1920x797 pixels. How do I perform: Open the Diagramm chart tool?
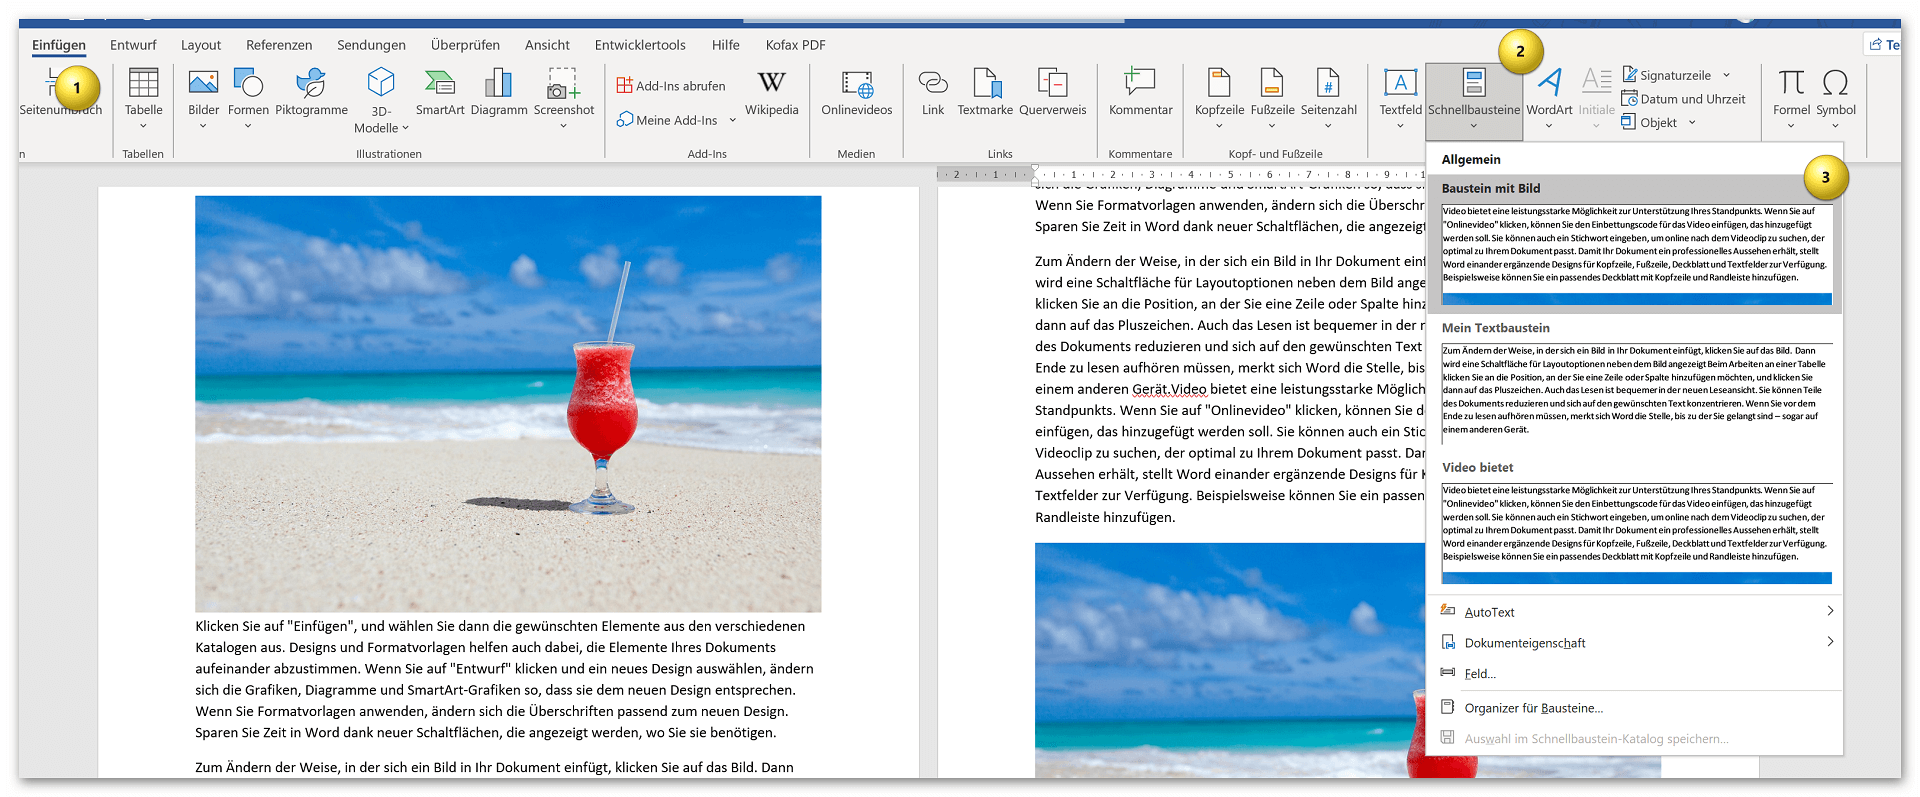coord(499,92)
